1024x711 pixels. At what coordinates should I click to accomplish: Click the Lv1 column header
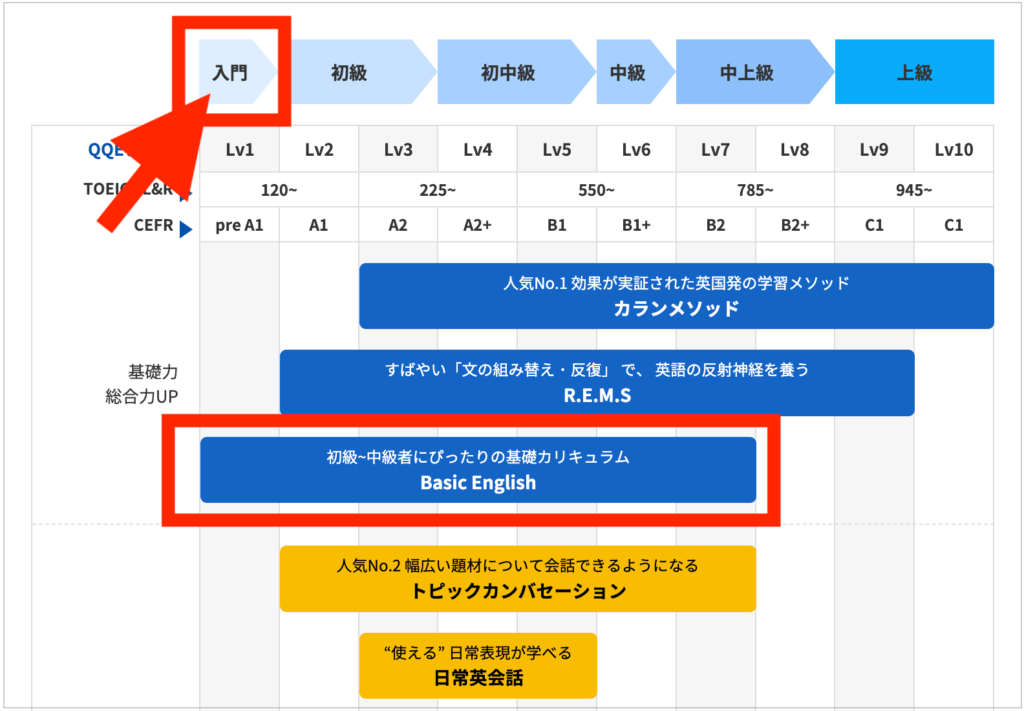pyautogui.click(x=239, y=150)
